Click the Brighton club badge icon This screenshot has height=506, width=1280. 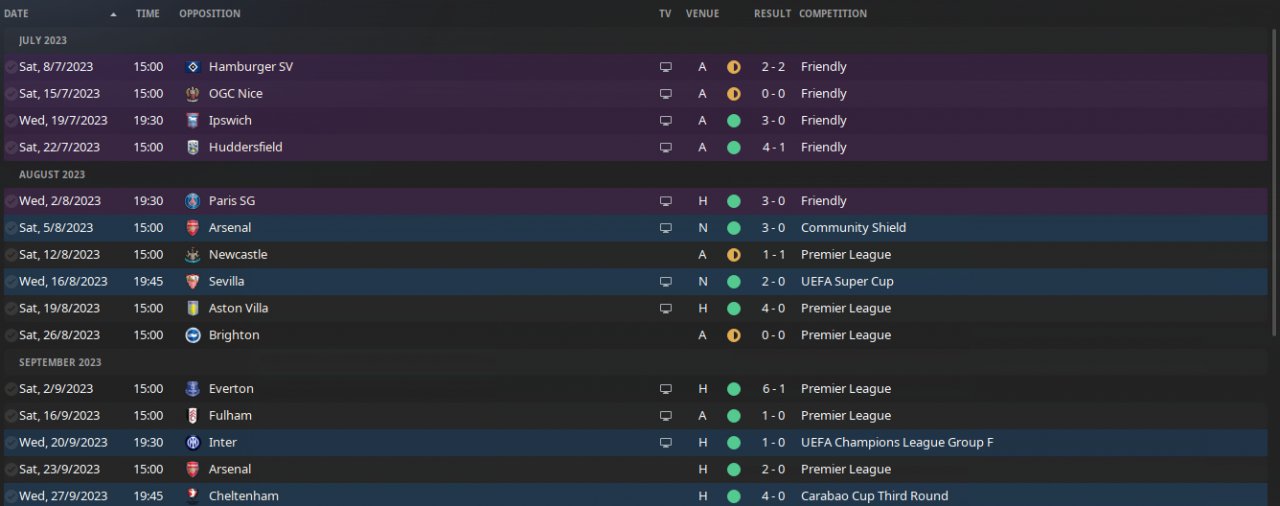[193, 336]
